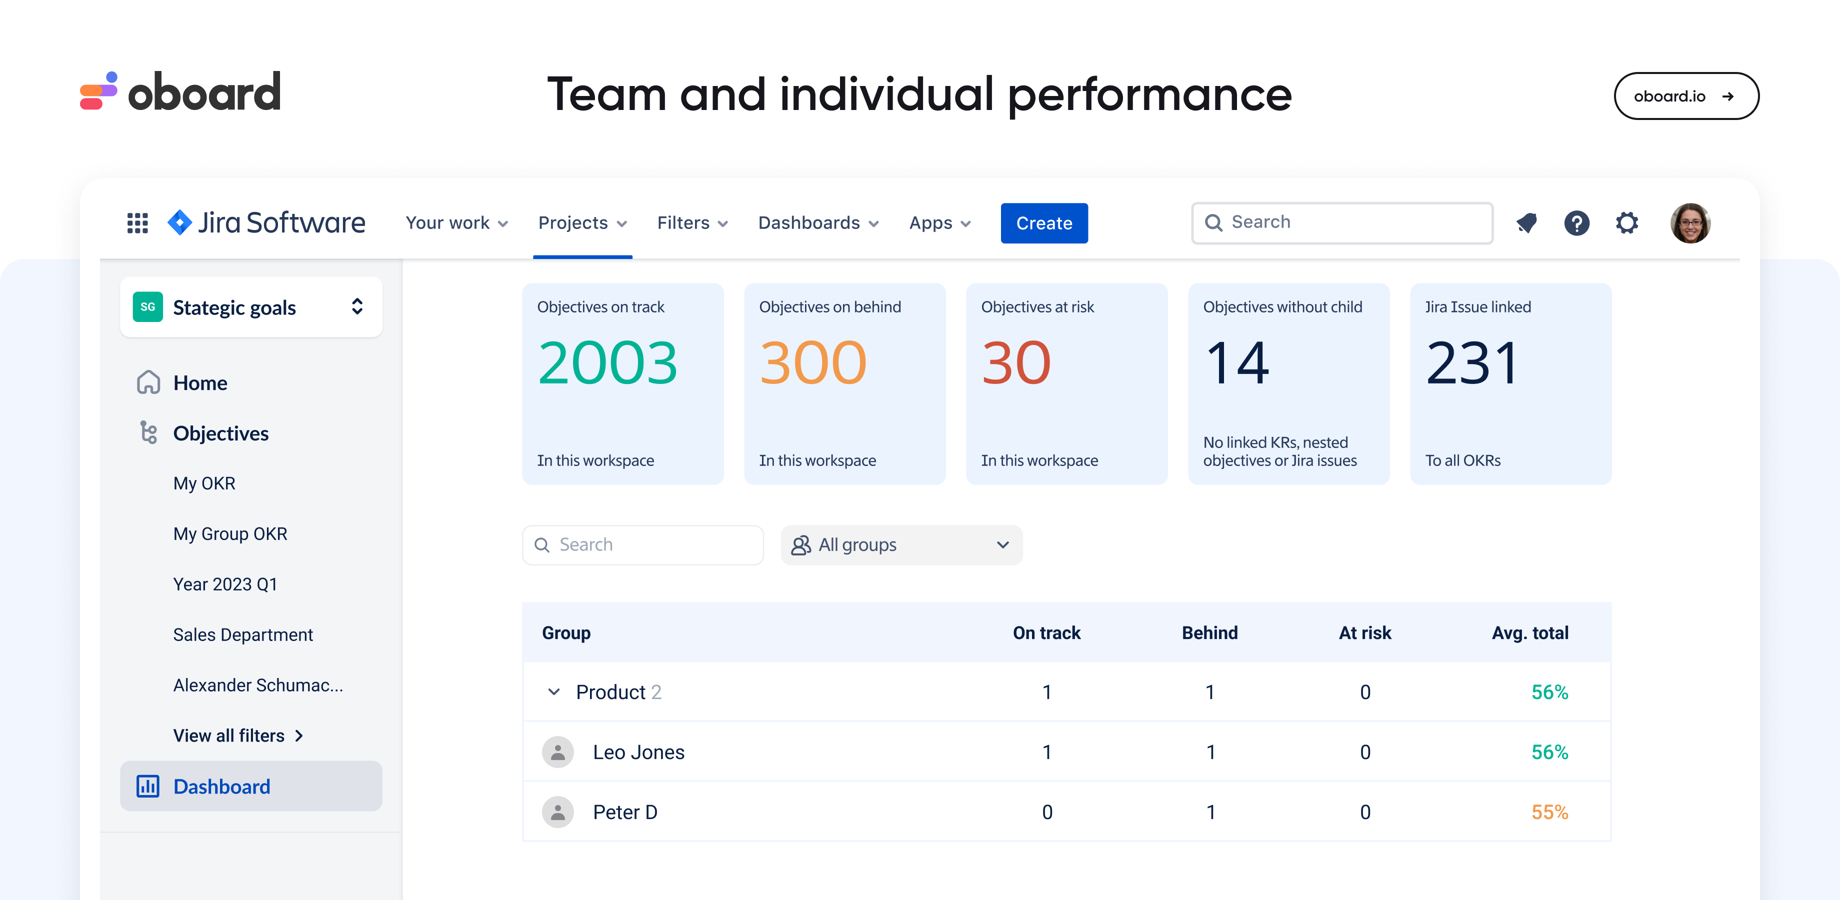Click the Home icon in sidebar
This screenshot has height=900, width=1840.
coord(148,382)
